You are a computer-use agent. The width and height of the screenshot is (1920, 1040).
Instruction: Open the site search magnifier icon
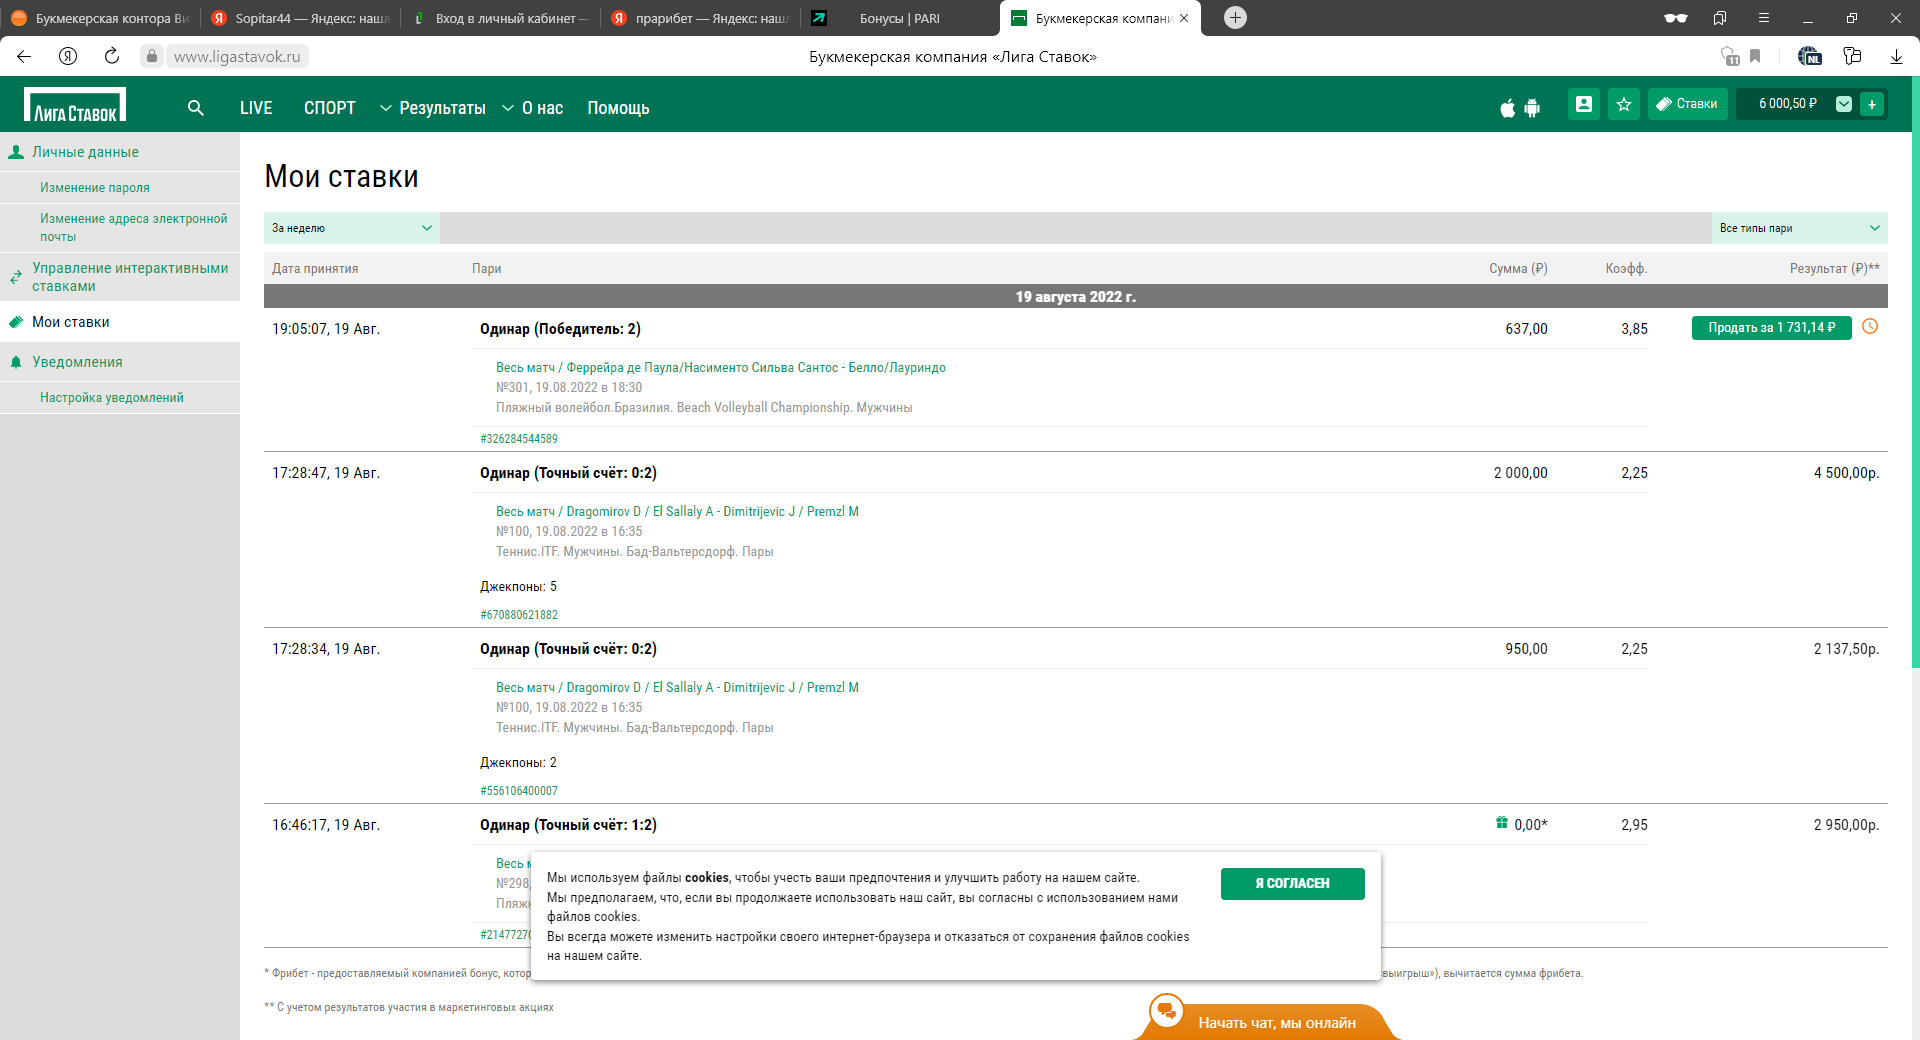196,108
